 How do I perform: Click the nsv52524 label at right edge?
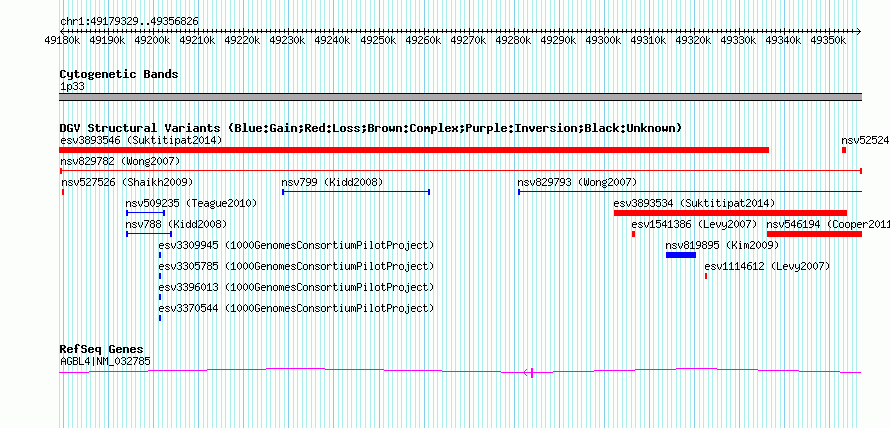pos(865,140)
